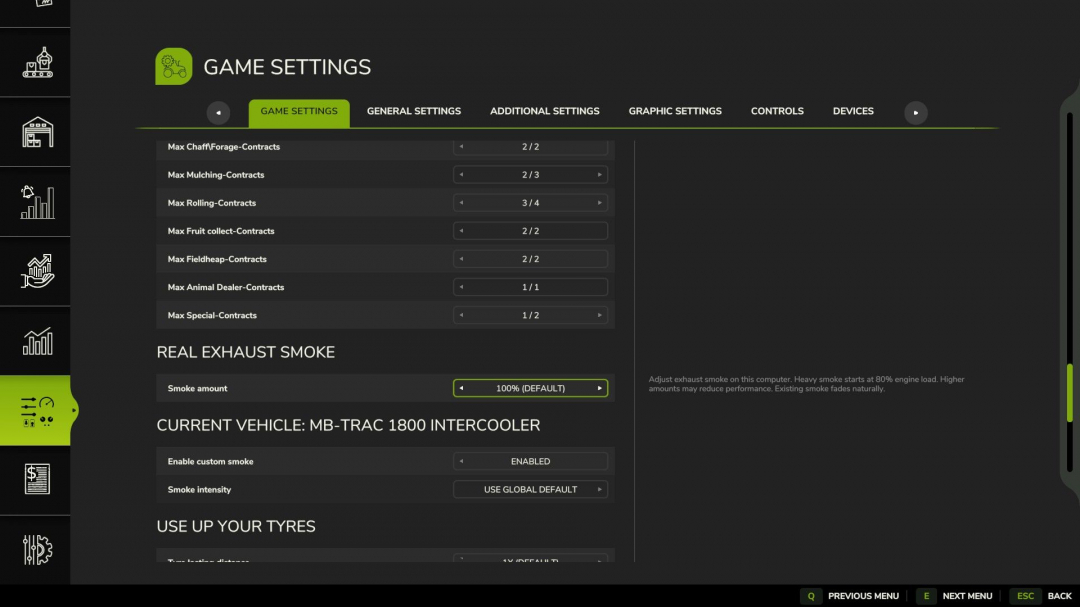Click the Real Exhaust Smoke section heading
This screenshot has width=1080, height=607.
pos(245,352)
